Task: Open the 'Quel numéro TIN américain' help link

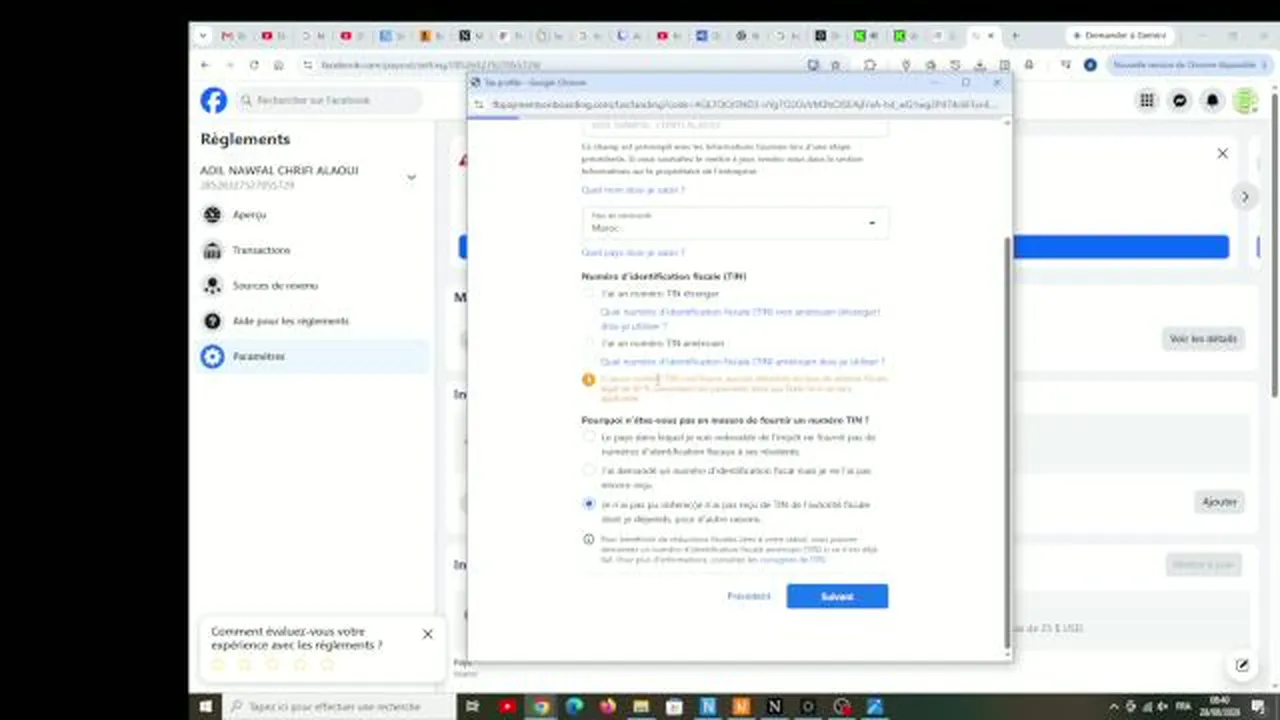Action: 742,361
